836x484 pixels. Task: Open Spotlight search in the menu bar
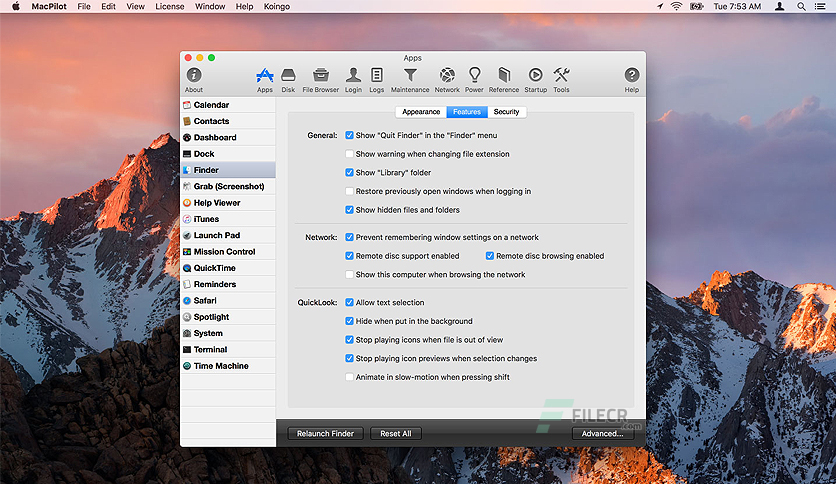click(801, 6)
